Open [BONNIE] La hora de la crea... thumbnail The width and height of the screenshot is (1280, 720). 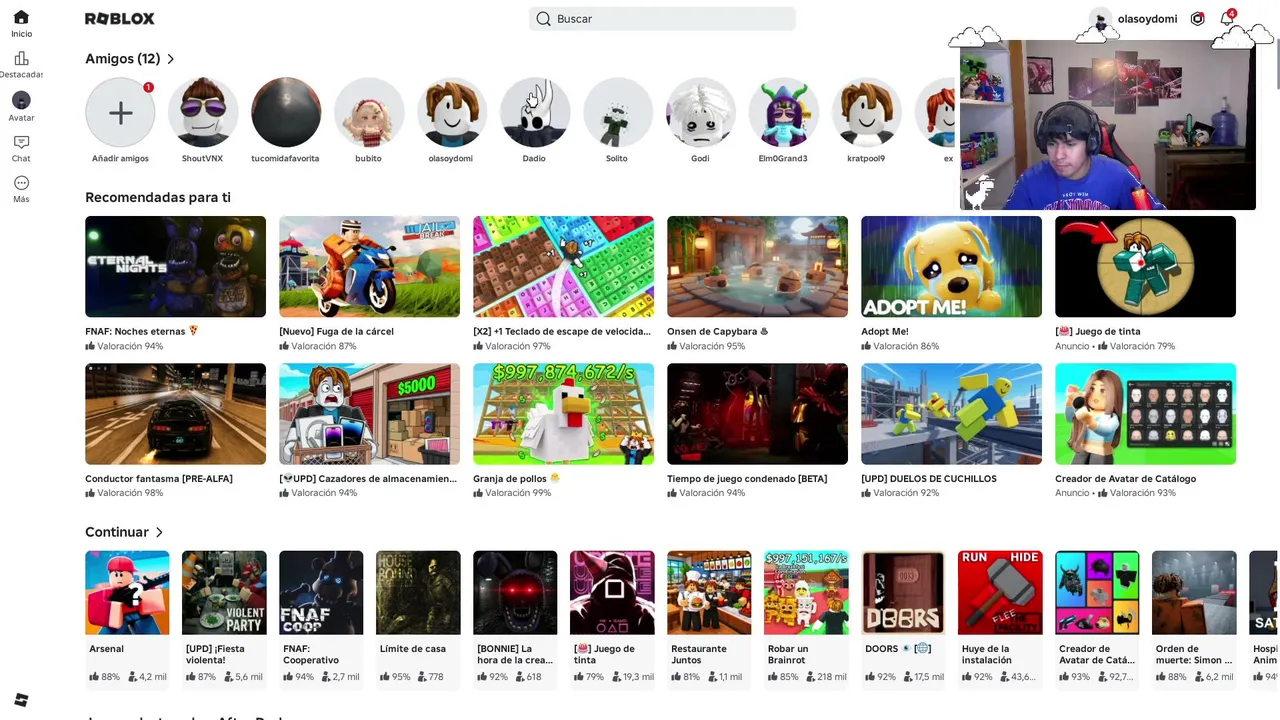[515, 592]
